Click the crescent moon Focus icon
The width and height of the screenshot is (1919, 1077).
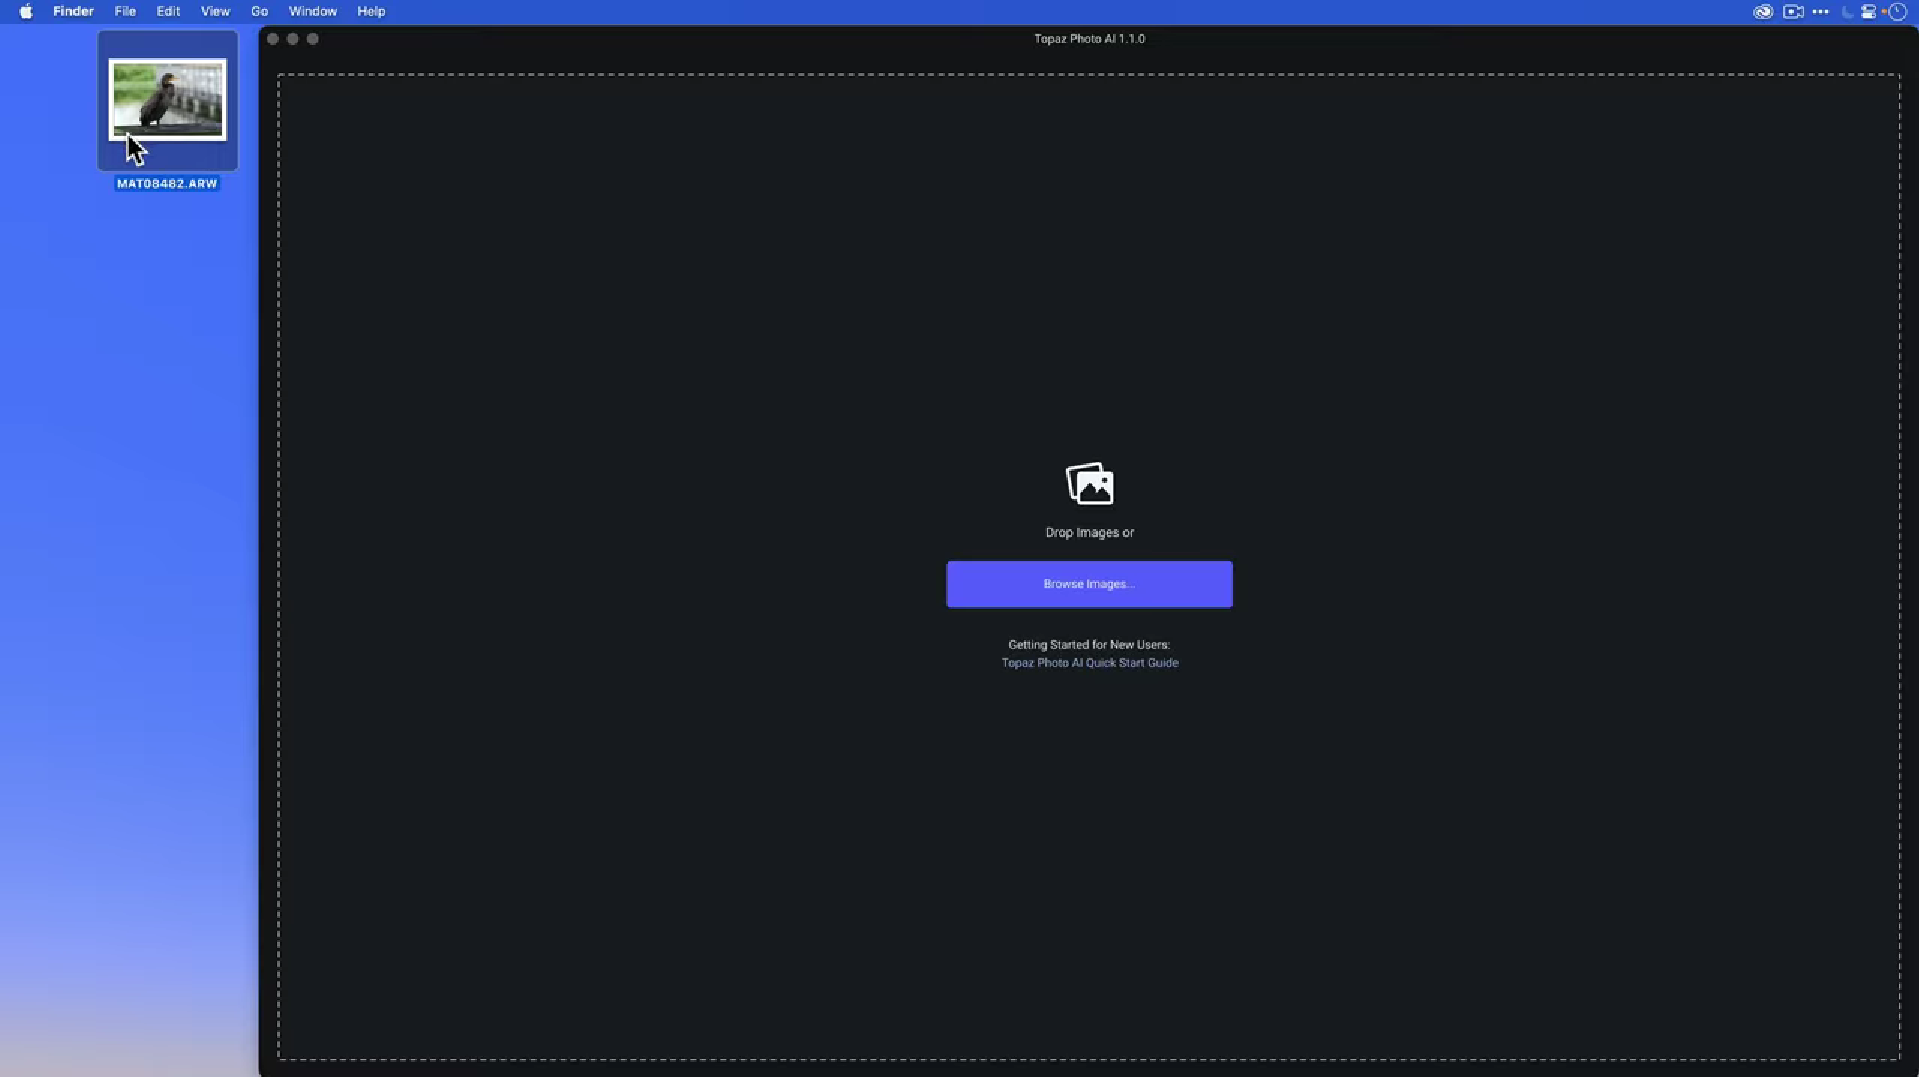pos(1846,12)
